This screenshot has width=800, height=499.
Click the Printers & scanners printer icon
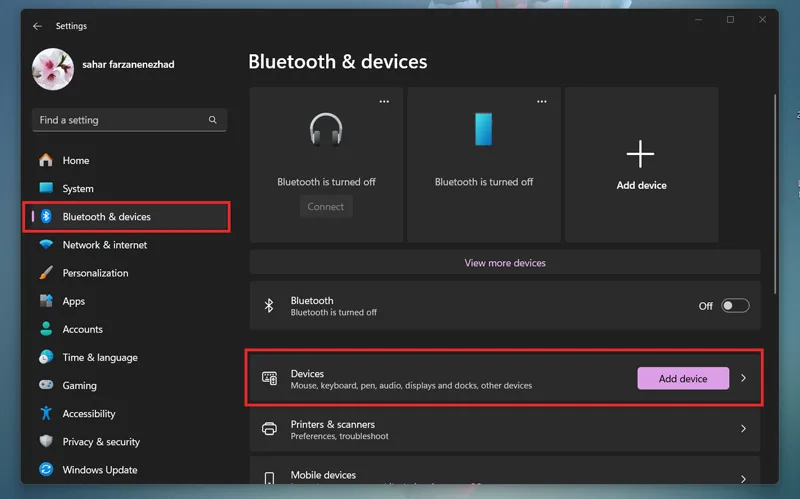tap(269, 429)
